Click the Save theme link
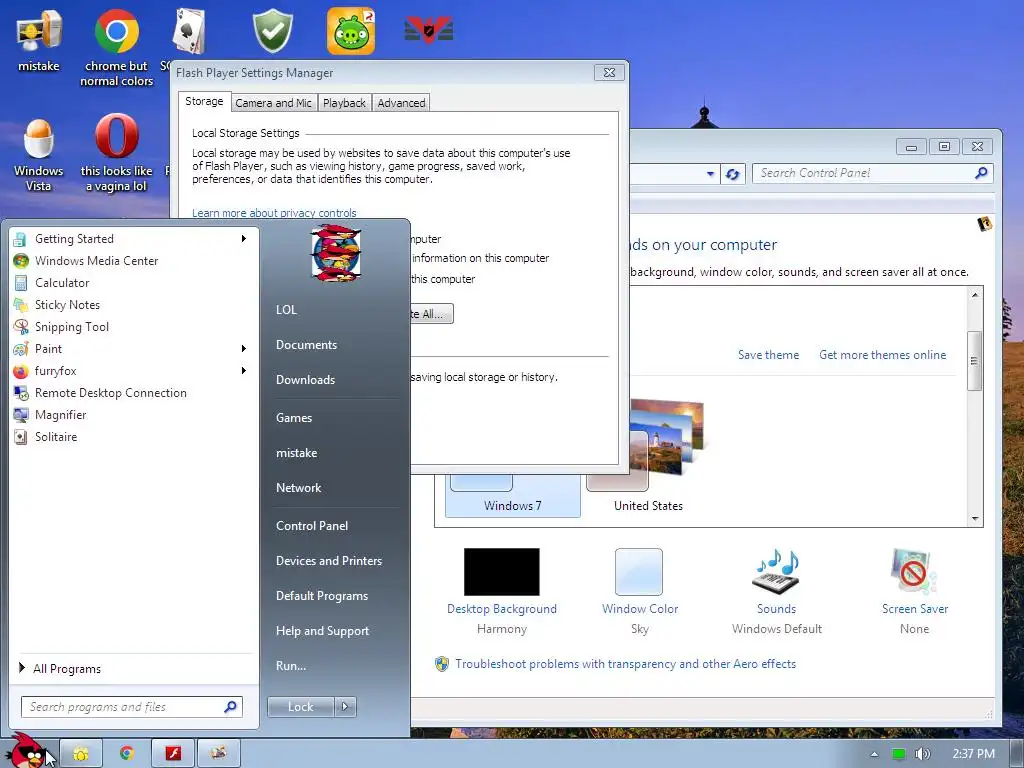The image size is (1024, 768). [x=769, y=355]
